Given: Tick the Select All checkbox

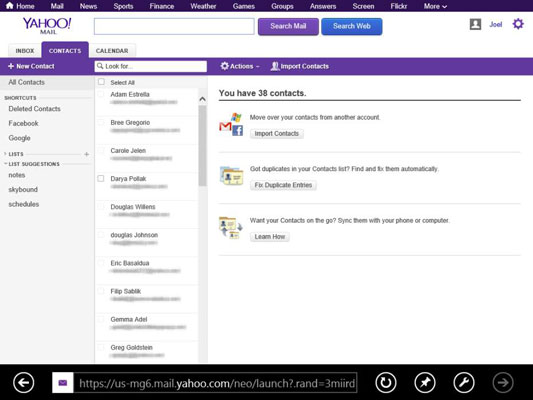Looking at the screenshot, I should (x=101, y=82).
